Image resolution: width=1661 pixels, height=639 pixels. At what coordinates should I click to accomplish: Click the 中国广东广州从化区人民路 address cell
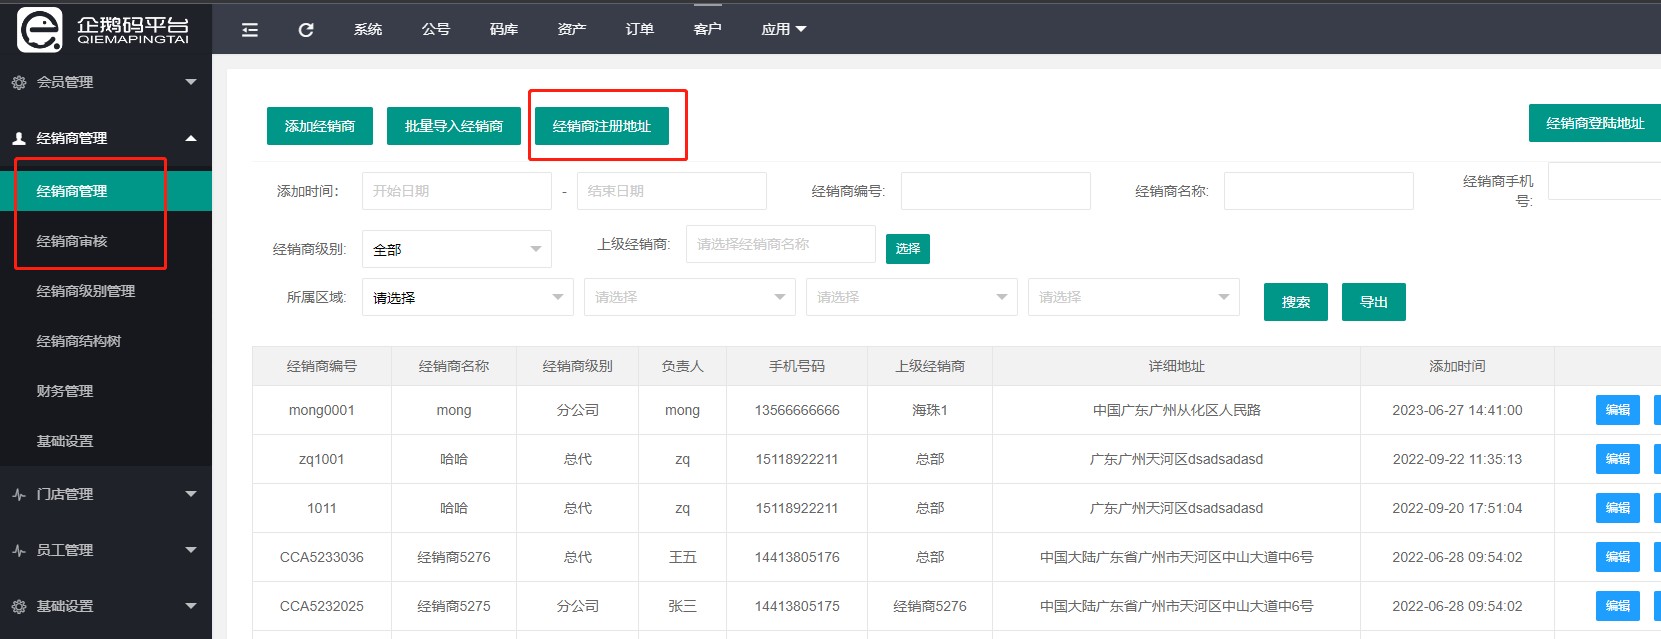[1177, 410]
